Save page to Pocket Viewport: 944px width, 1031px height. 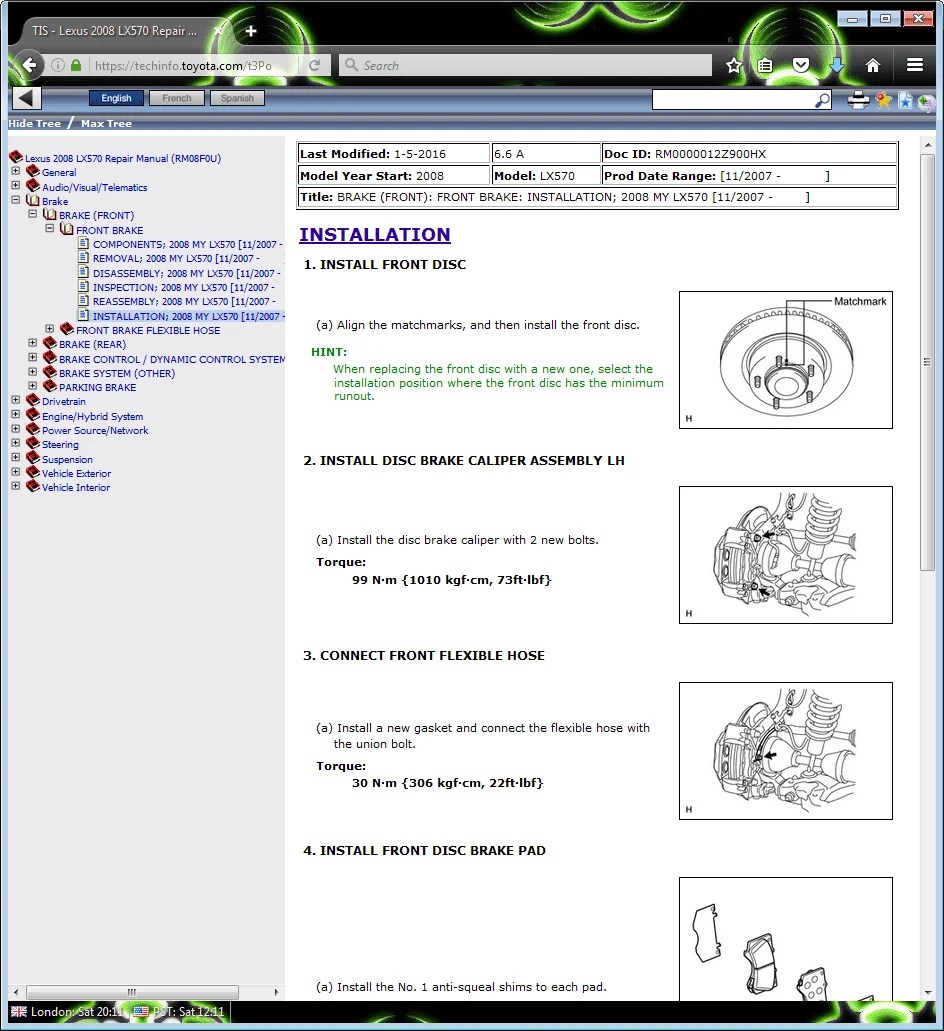[801, 64]
